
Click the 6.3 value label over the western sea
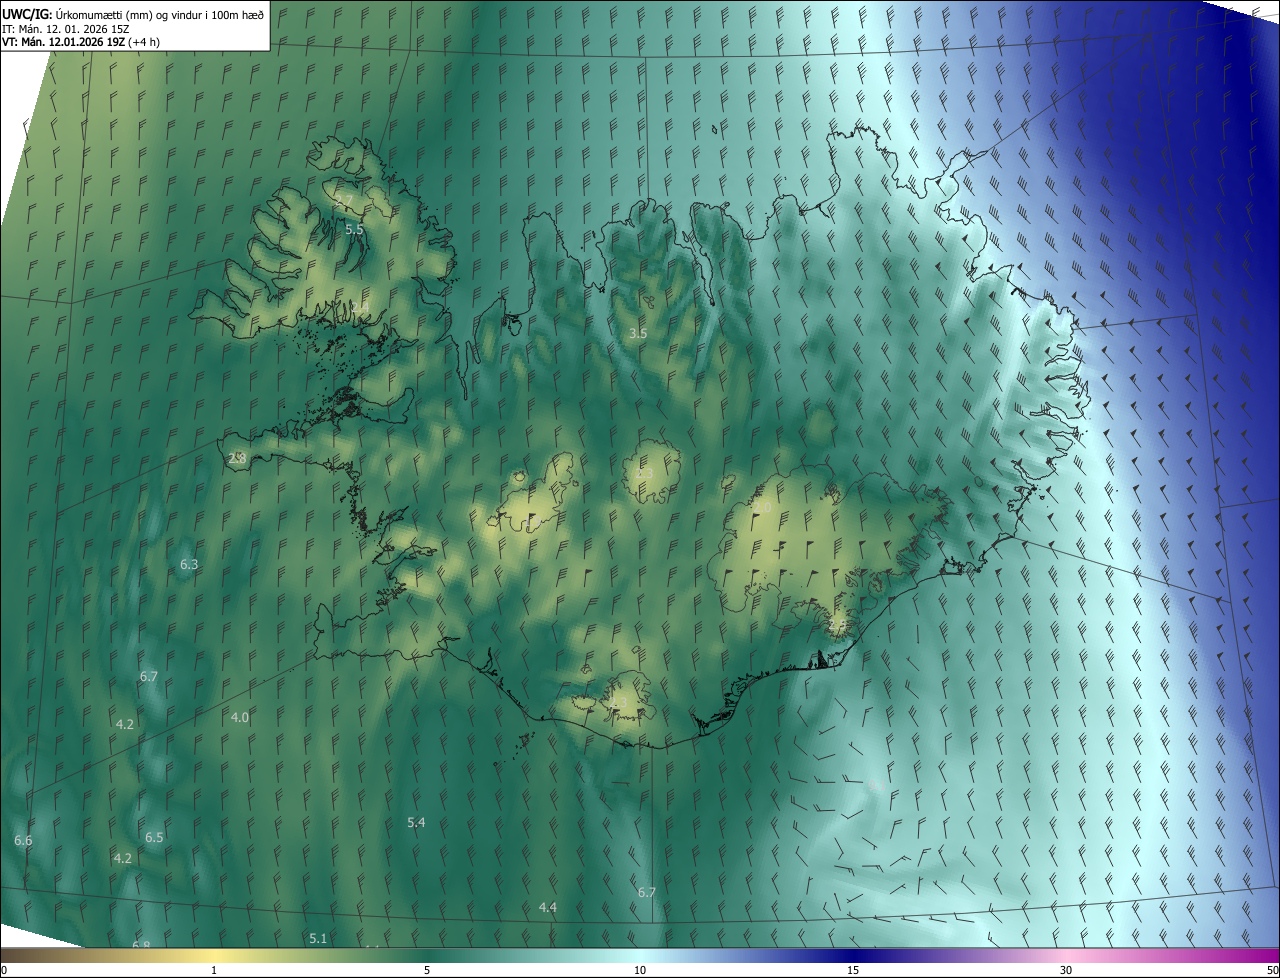click(x=189, y=565)
